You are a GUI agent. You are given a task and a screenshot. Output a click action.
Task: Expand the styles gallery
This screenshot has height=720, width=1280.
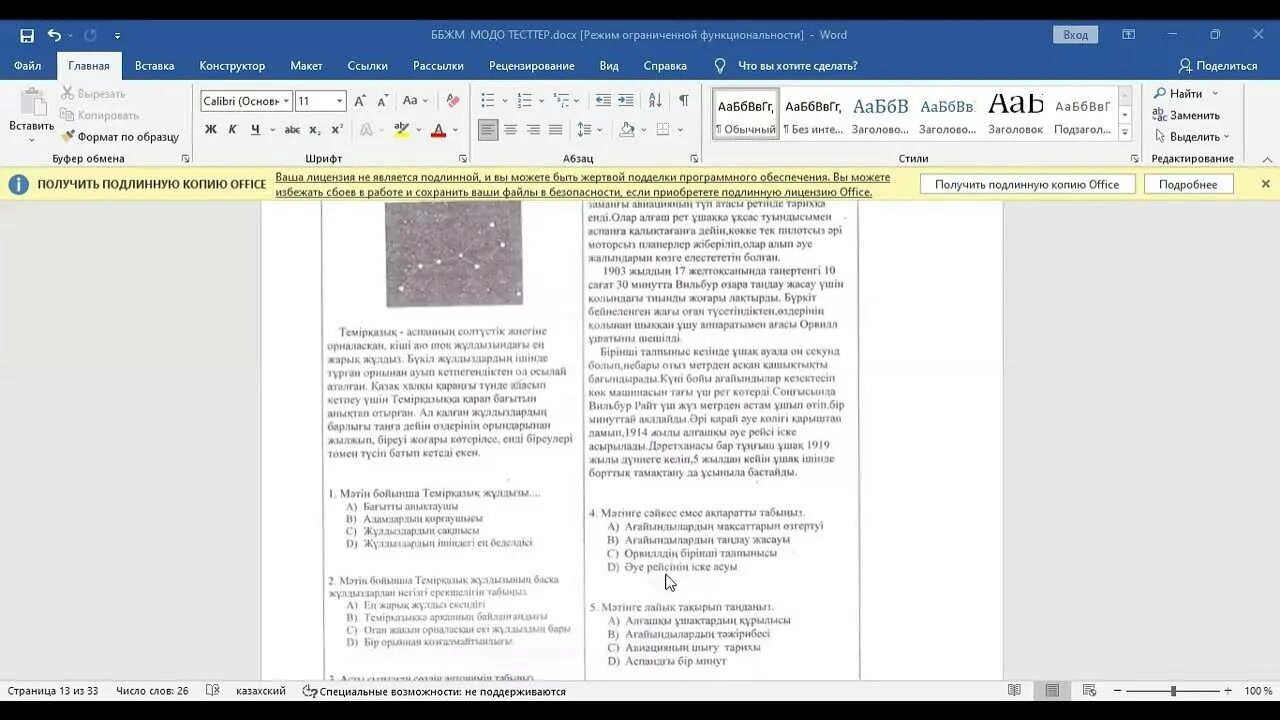(x=1125, y=131)
